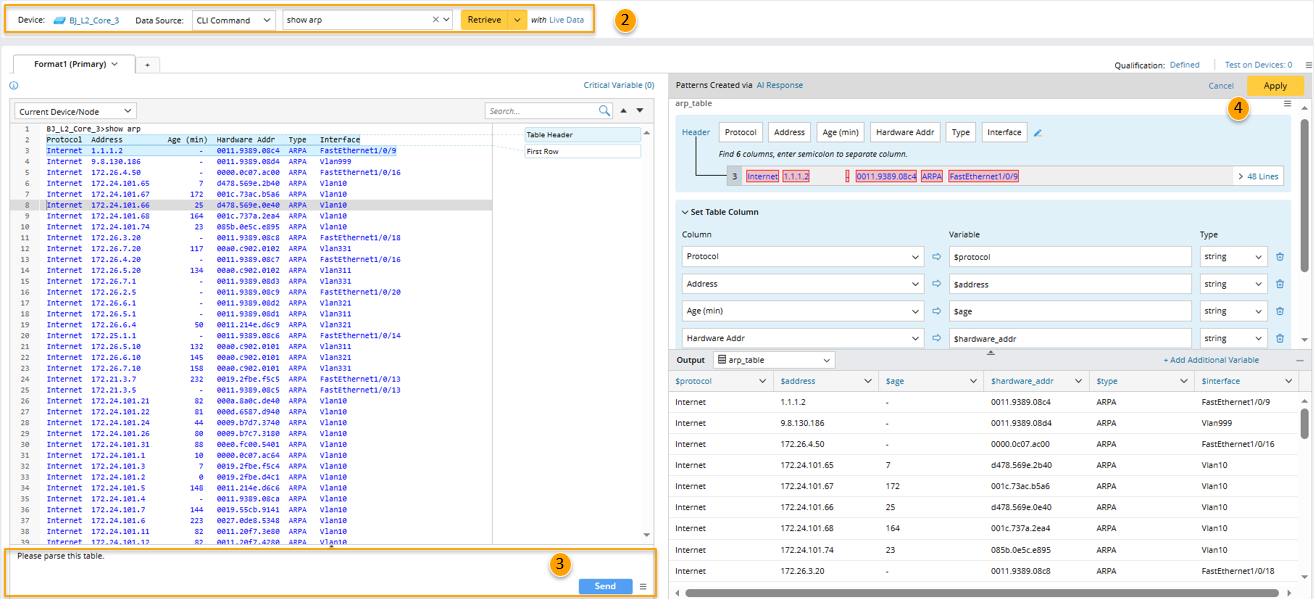Viewport: 1314px width, 599px height.
Task: Click the Add Additional Variable link
Action: point(1211,360)
